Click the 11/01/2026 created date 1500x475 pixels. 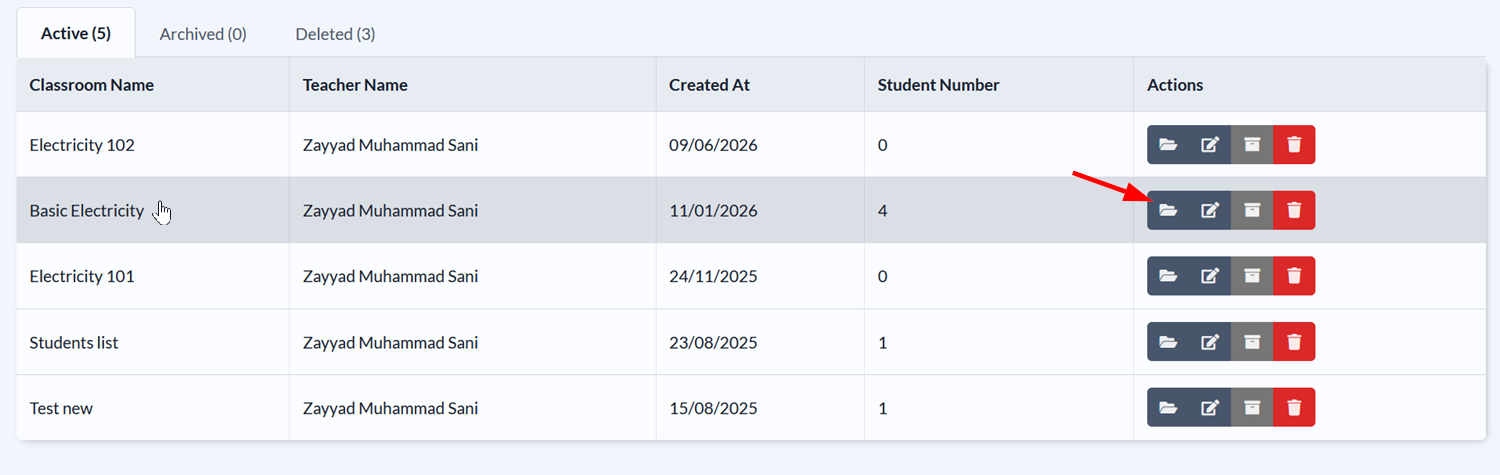click(713, 211)
